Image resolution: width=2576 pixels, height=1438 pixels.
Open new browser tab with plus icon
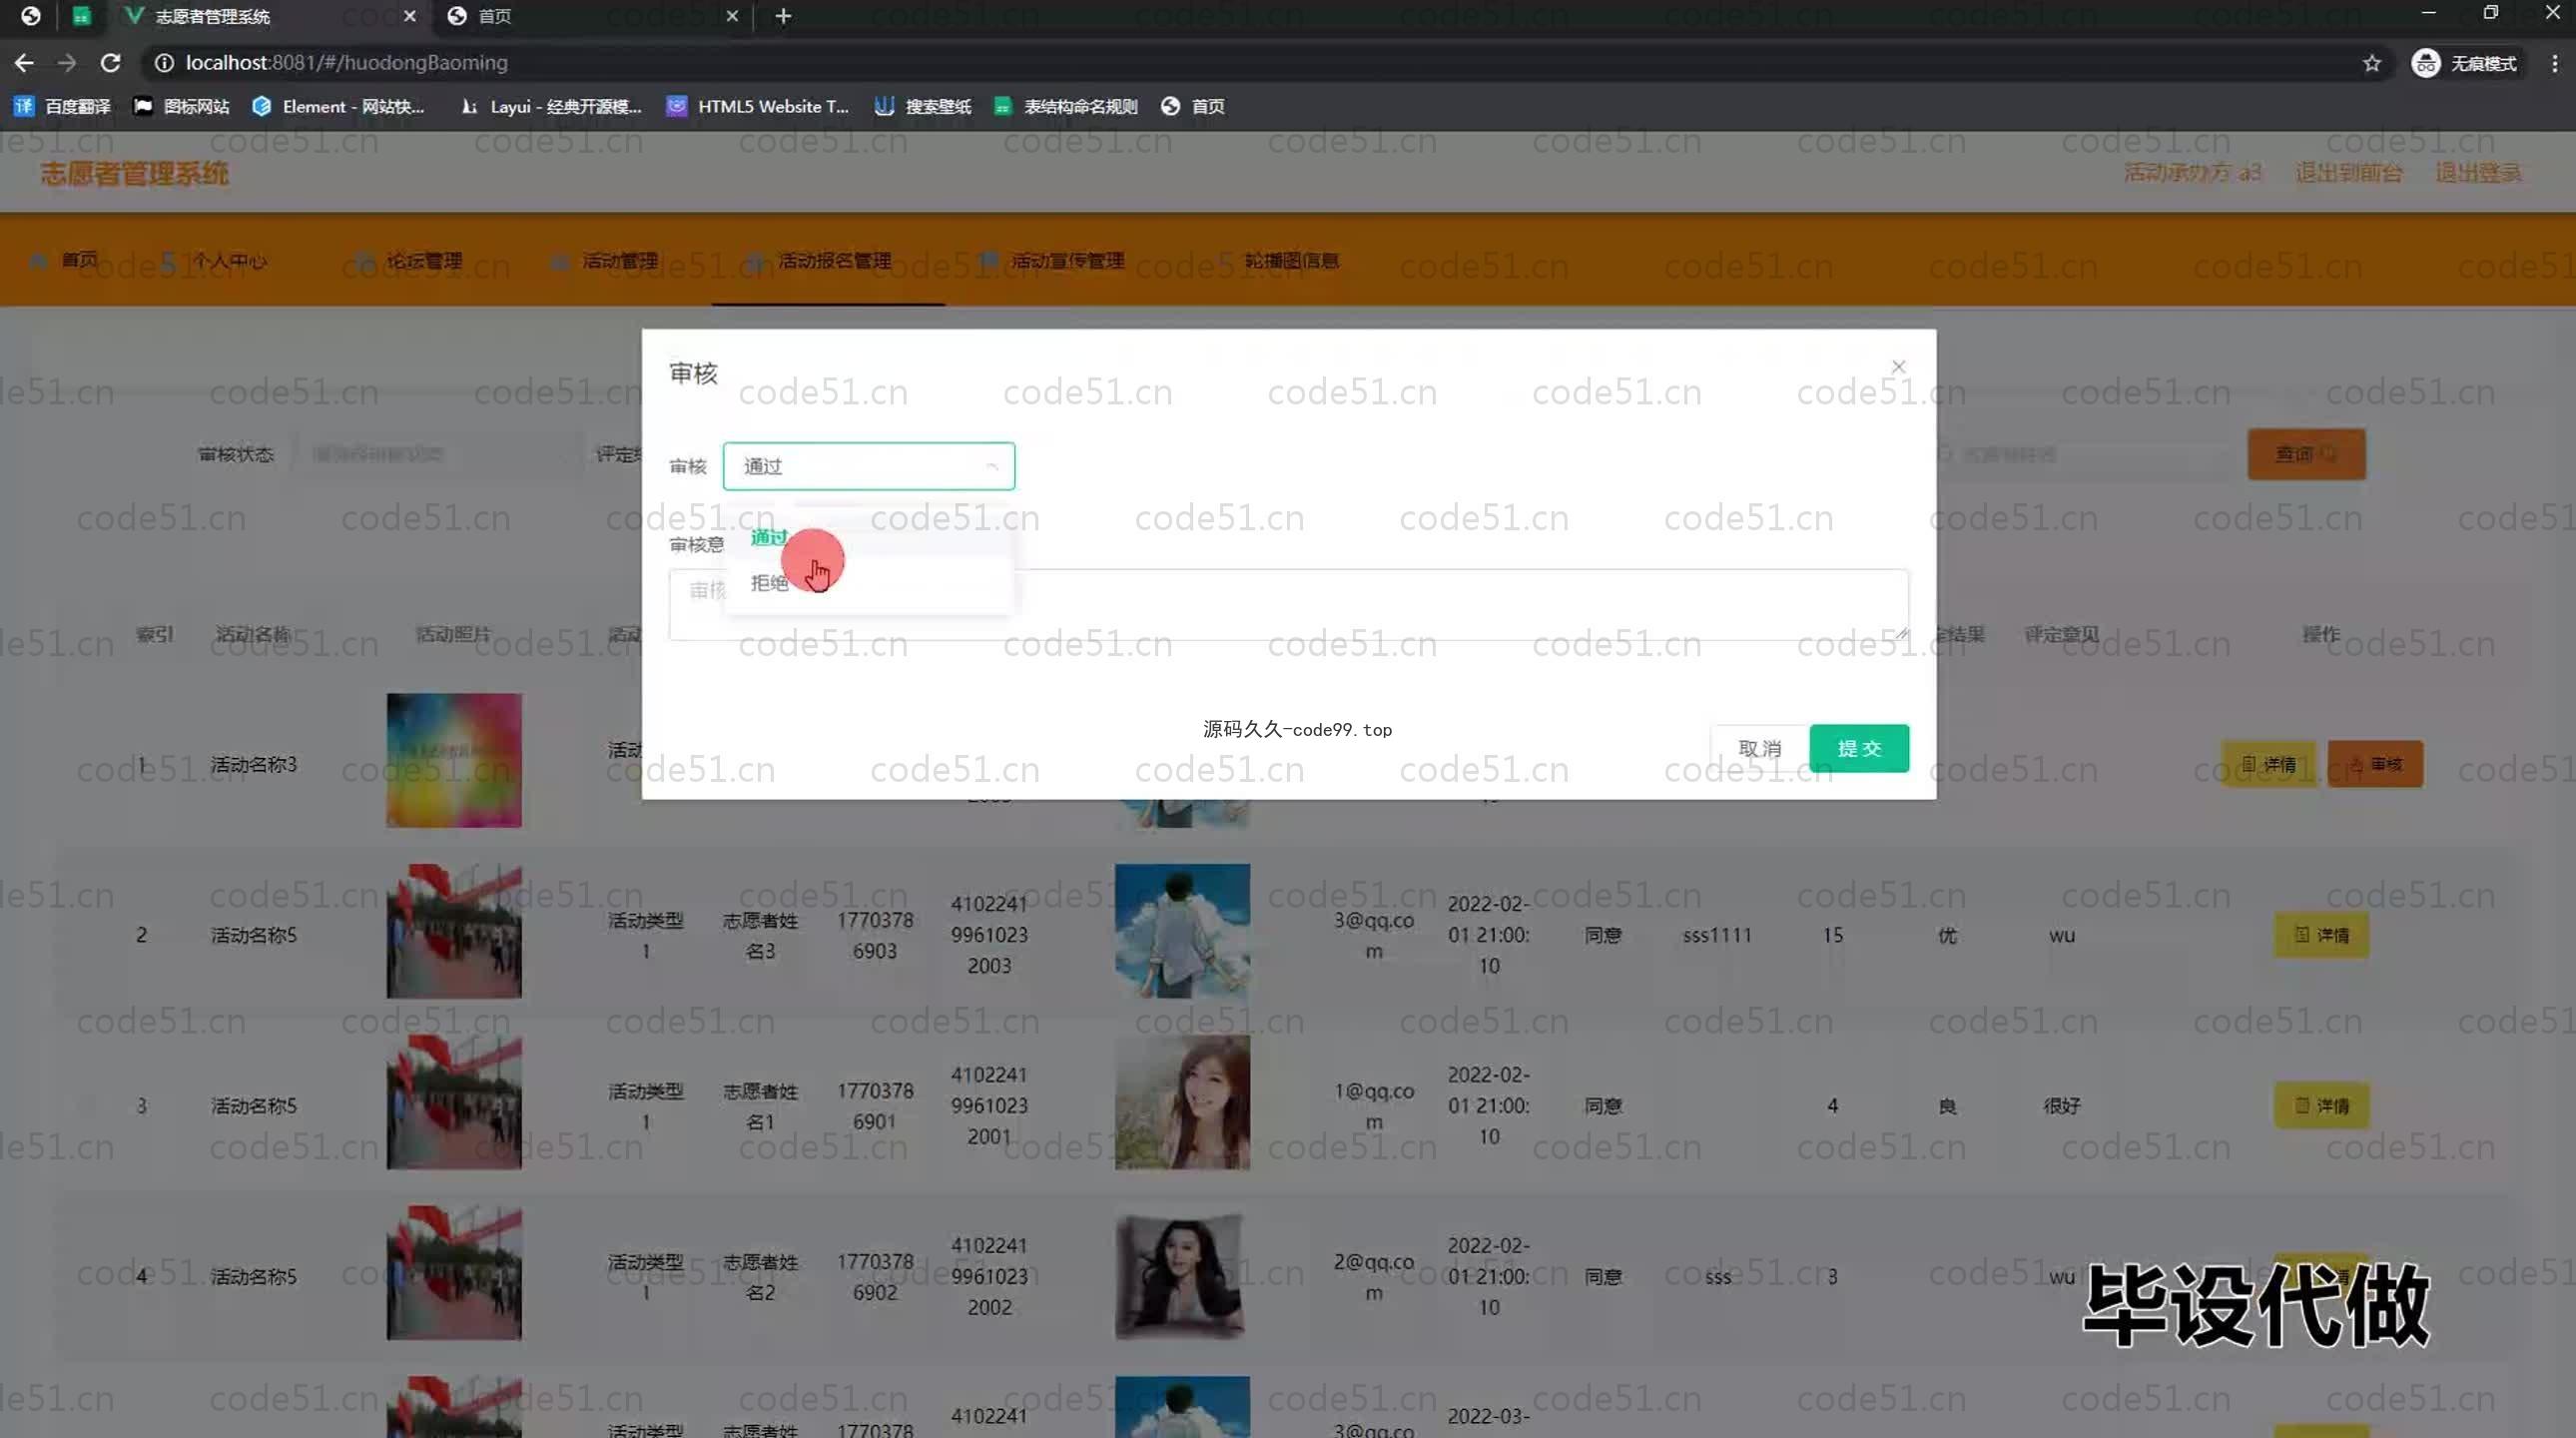click(783, 16)
